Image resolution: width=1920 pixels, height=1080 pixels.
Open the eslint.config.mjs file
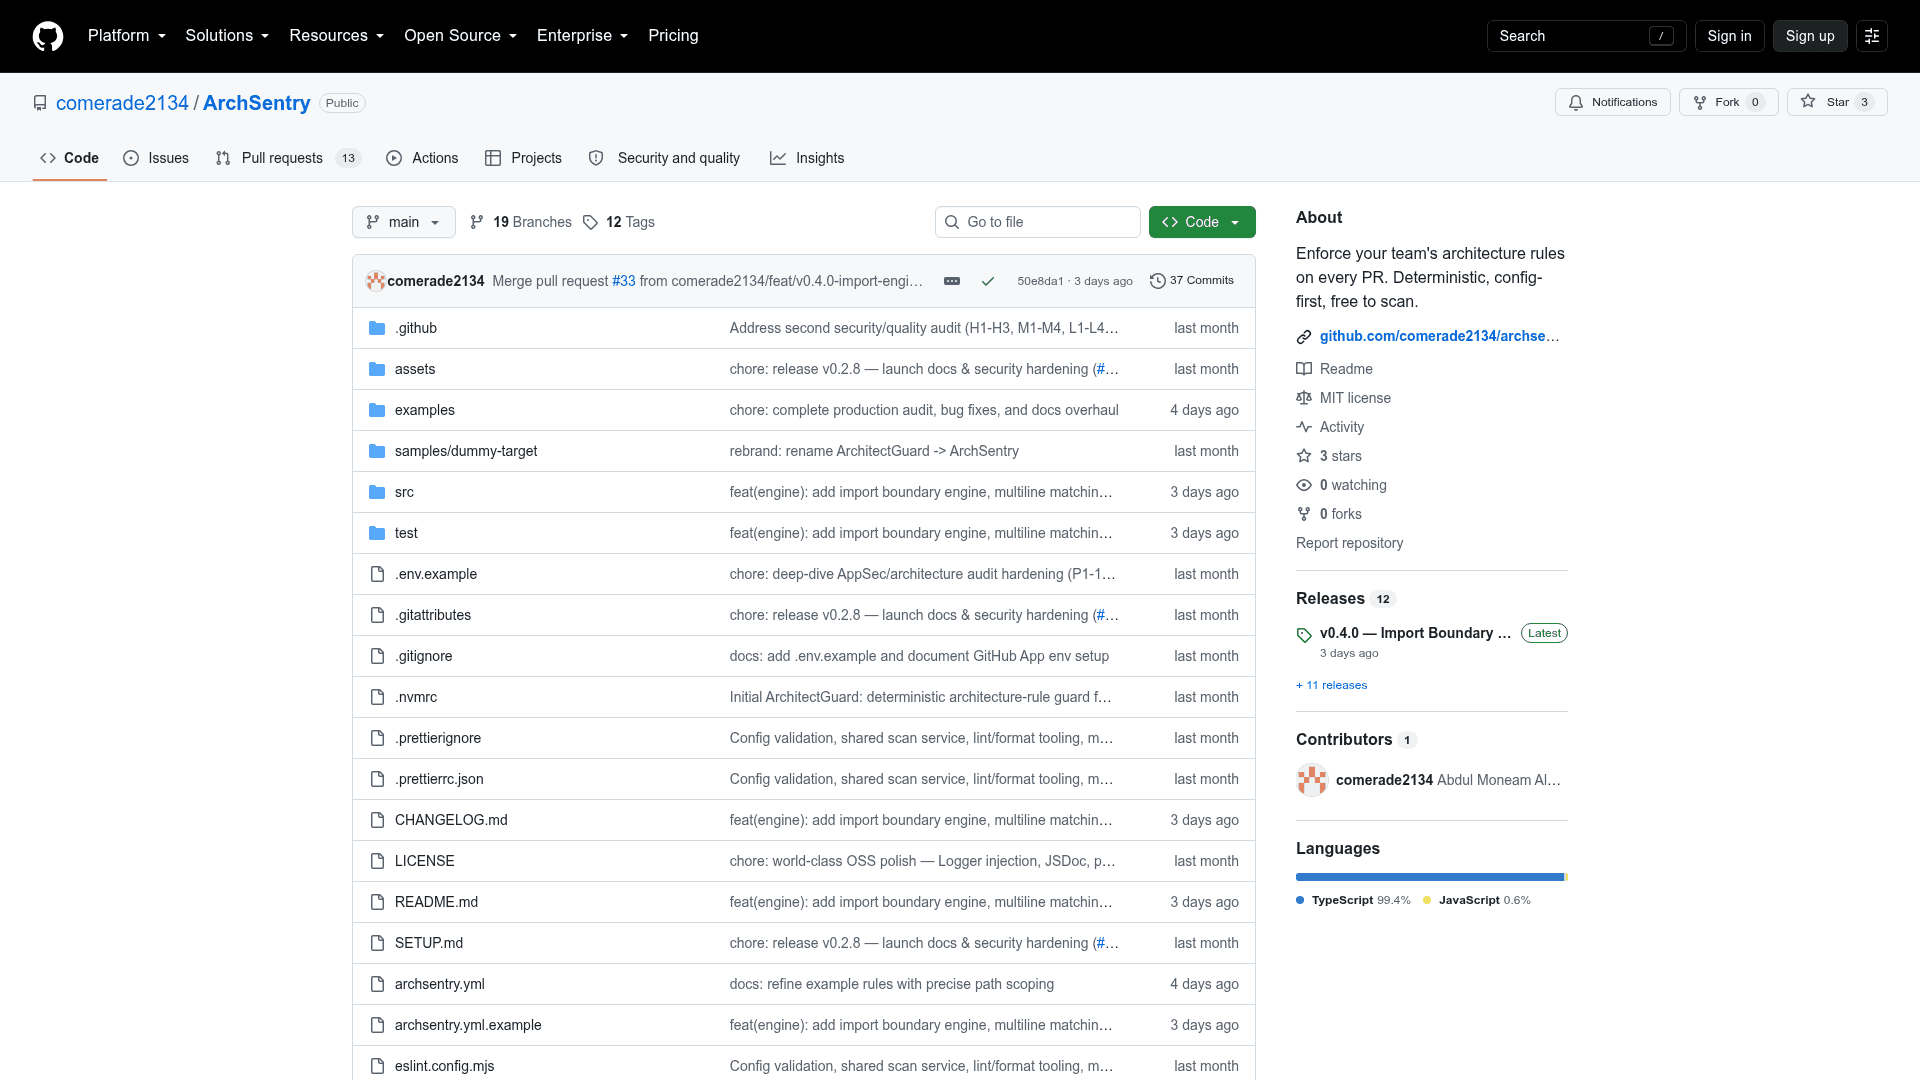pyautogui.click(x=444, y=1066)
